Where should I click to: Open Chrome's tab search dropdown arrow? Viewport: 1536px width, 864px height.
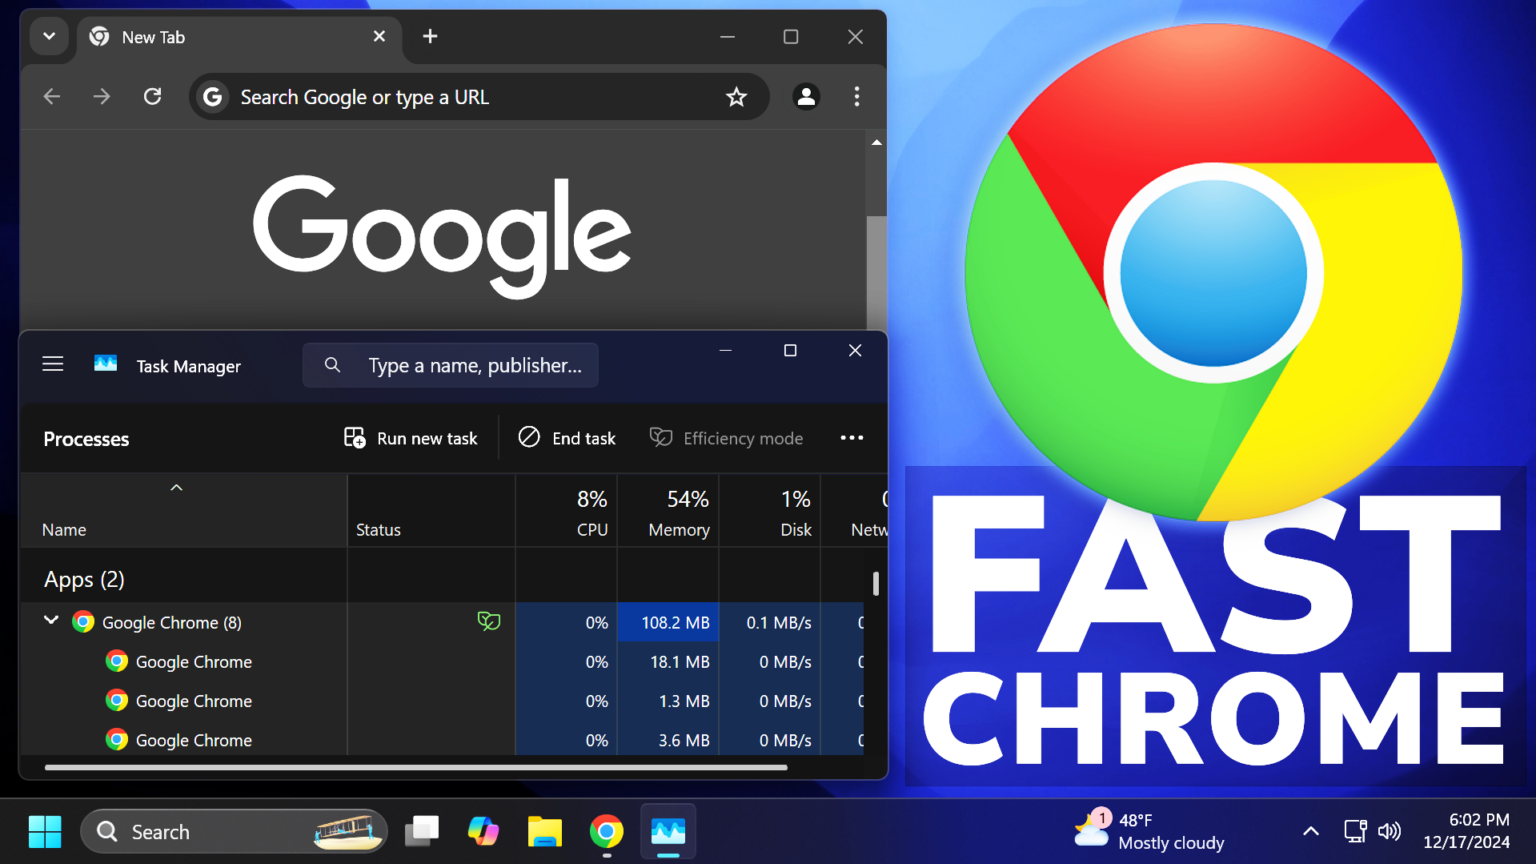49,36
